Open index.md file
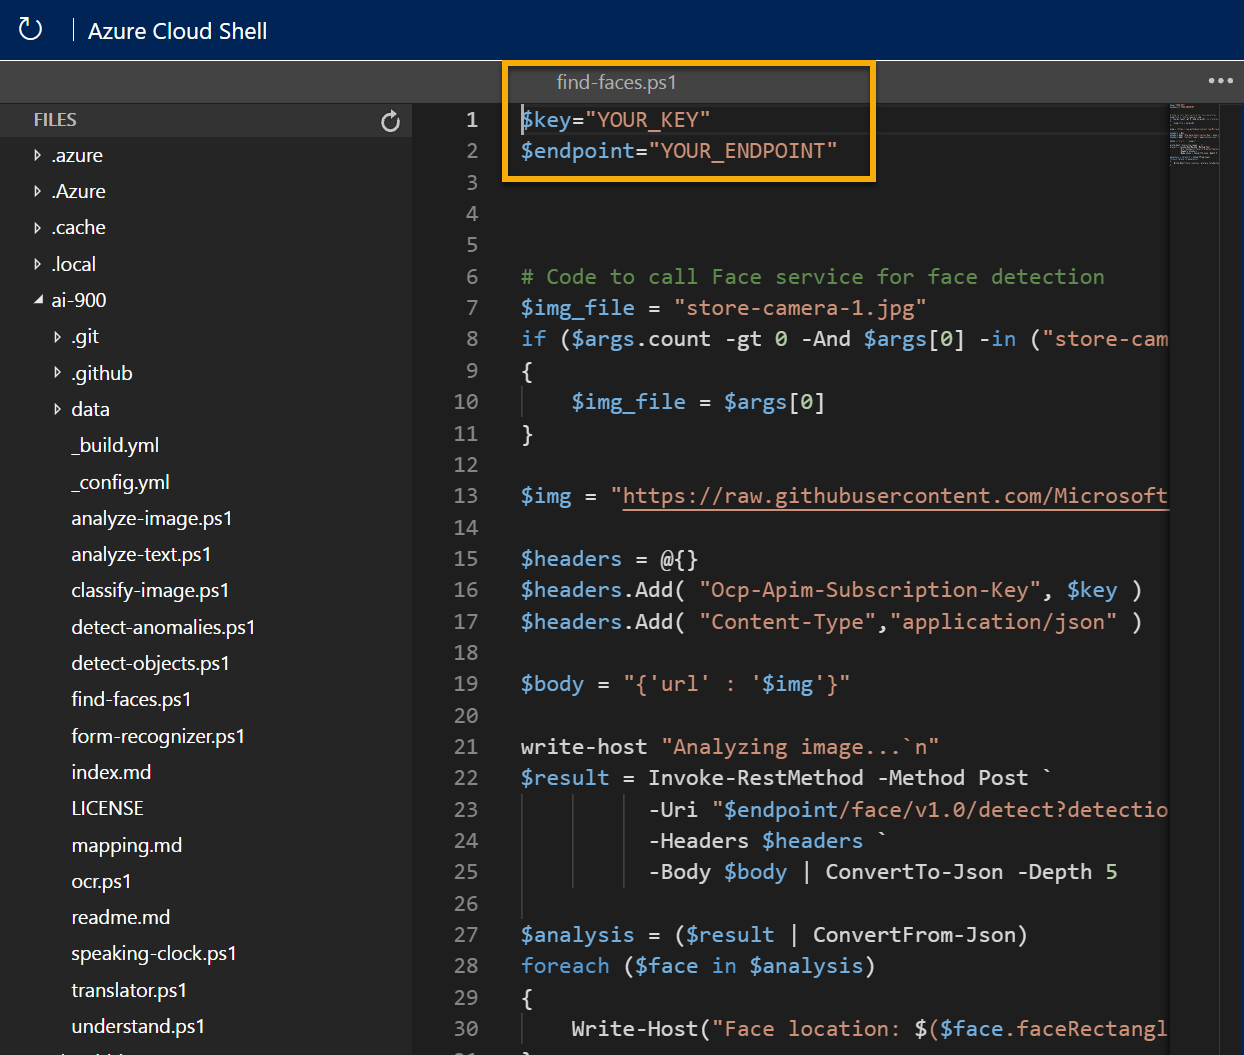 click(111, 772)
